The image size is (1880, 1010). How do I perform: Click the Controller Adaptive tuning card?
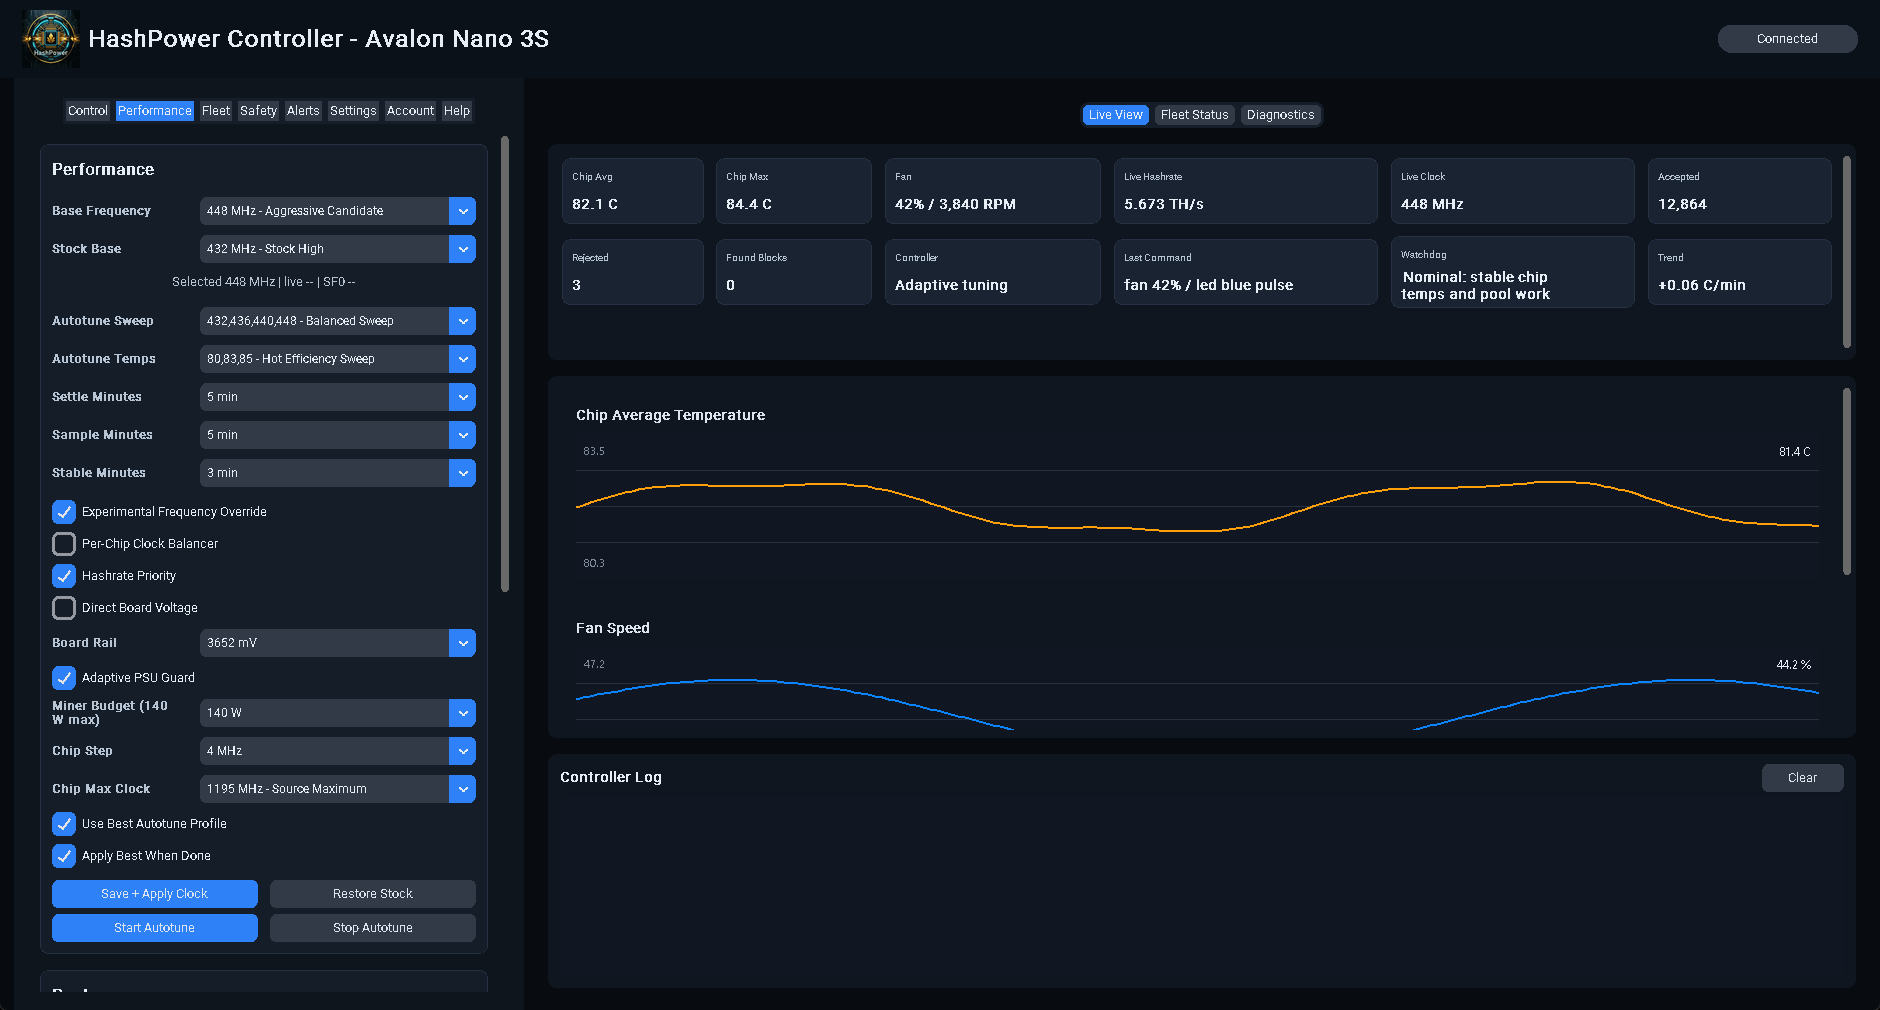993,272
